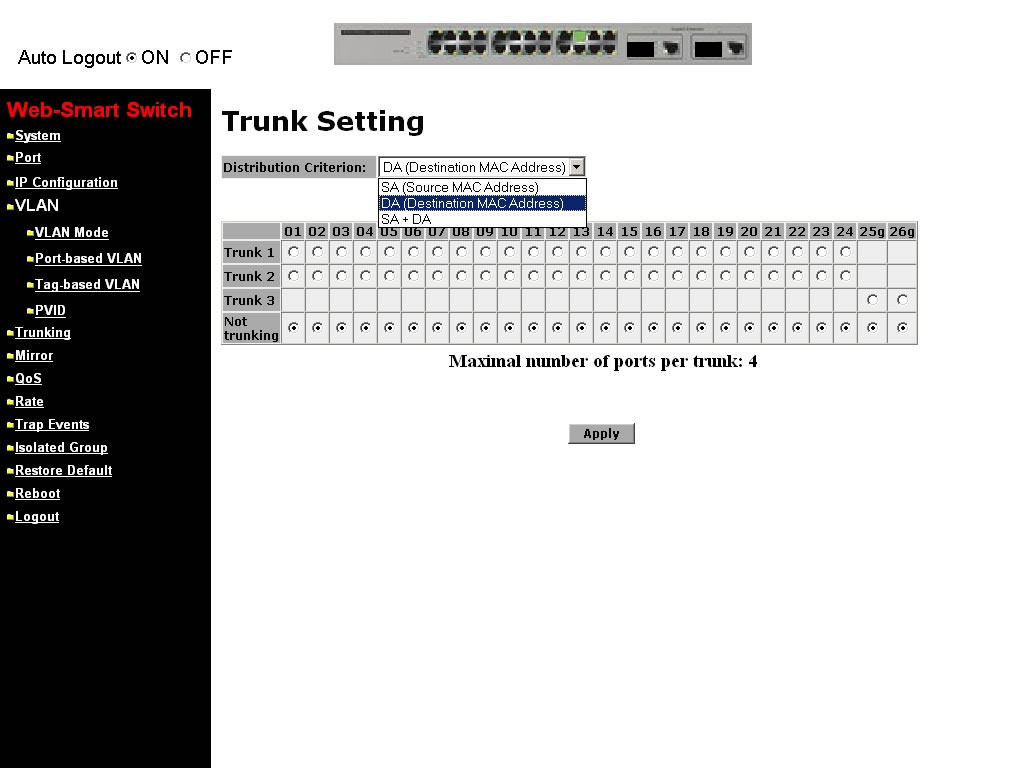1024x768 pixels.
Task: Click the folder icon beside PVID
Action: pyautogui.click(x=30, y=311)
